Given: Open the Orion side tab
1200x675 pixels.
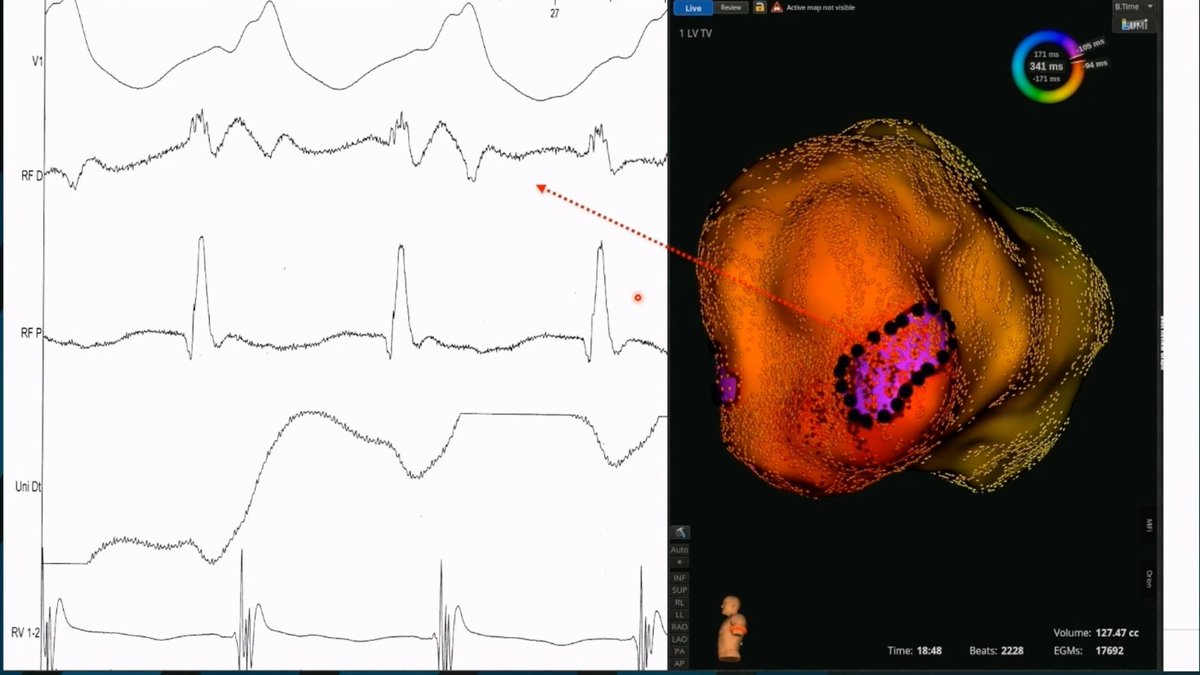Looking at the screenshot, I should point(1151,580).
